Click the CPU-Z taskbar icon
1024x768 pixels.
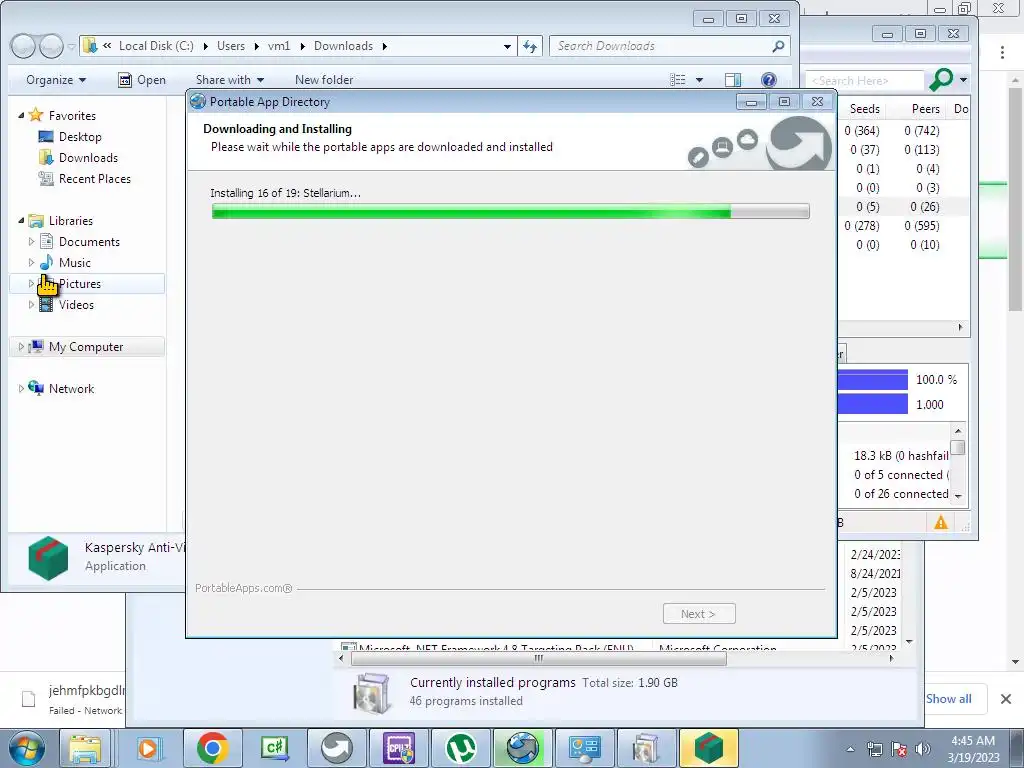[x=398, y=748]
